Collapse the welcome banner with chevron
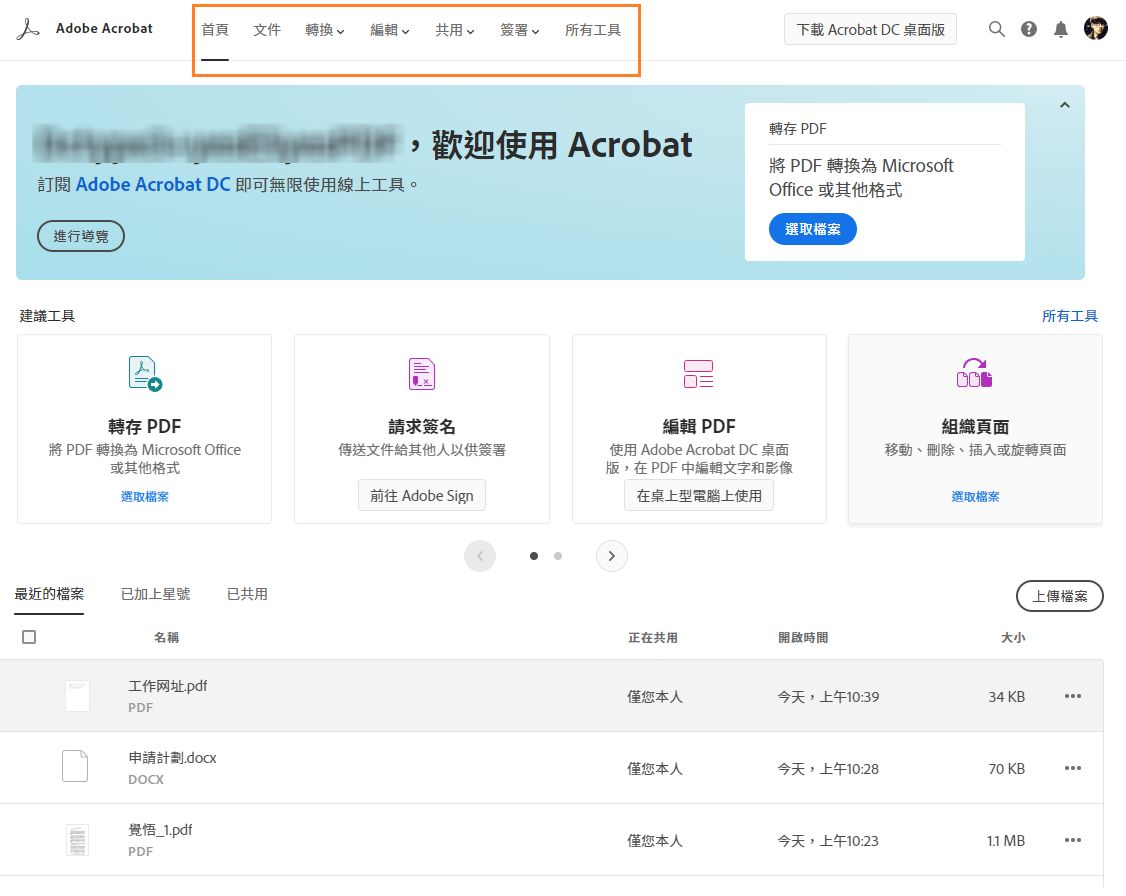This screenshot has height=896, width=1126. pyautogui.click(x=1065, y=105)
